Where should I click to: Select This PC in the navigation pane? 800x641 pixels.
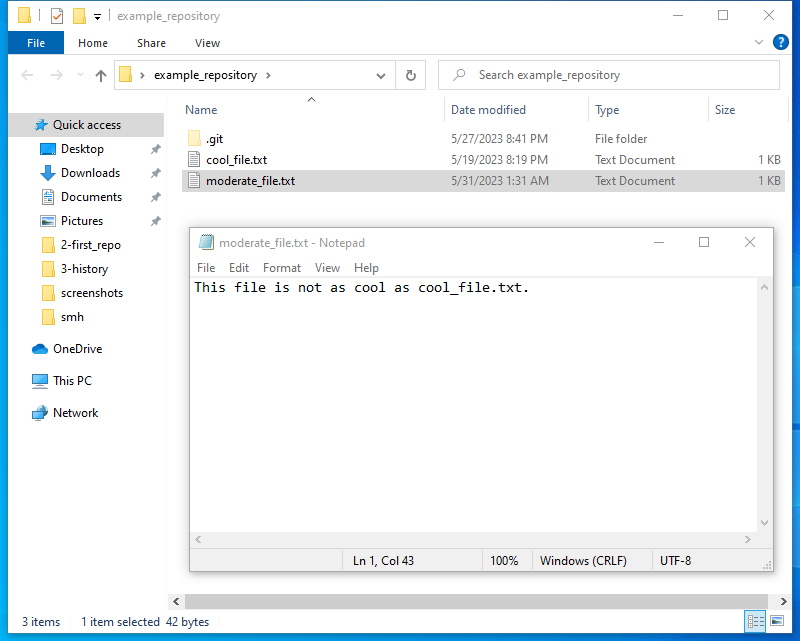(72, 381)
